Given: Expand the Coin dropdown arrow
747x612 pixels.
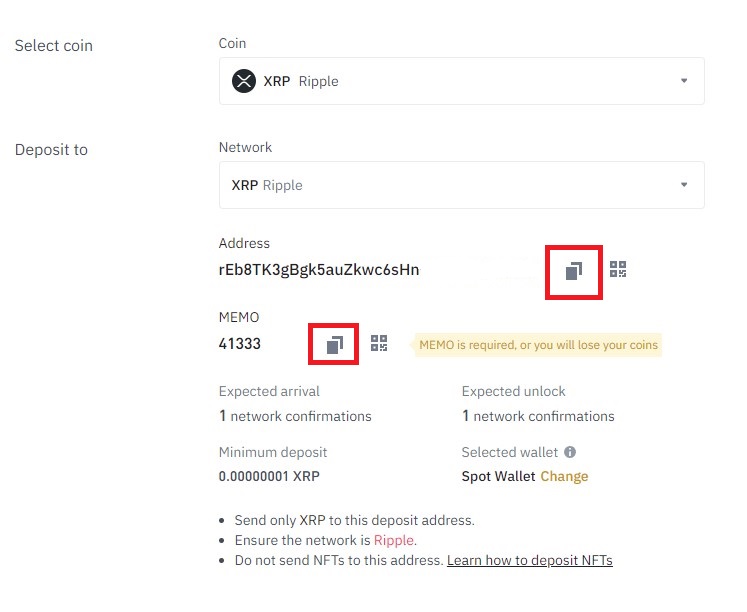Looking at the screenshot, I should pyautogui.click(x=684, y=80).
